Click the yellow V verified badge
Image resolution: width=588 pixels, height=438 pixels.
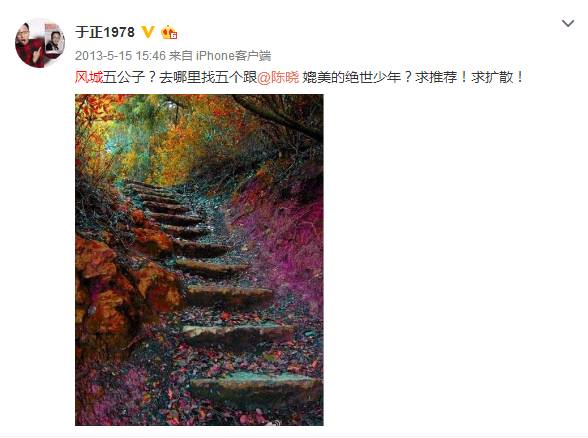[x=148, y=32]
